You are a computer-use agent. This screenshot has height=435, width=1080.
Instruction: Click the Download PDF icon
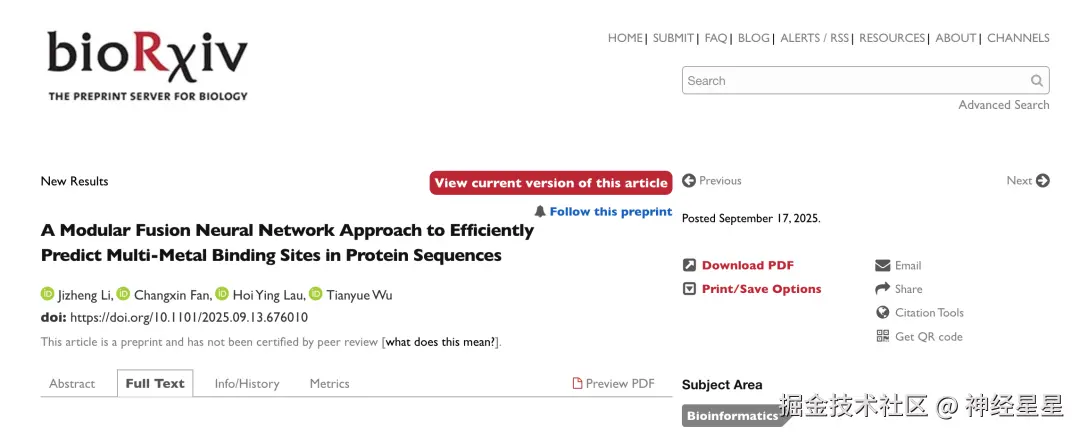[689, 266]
